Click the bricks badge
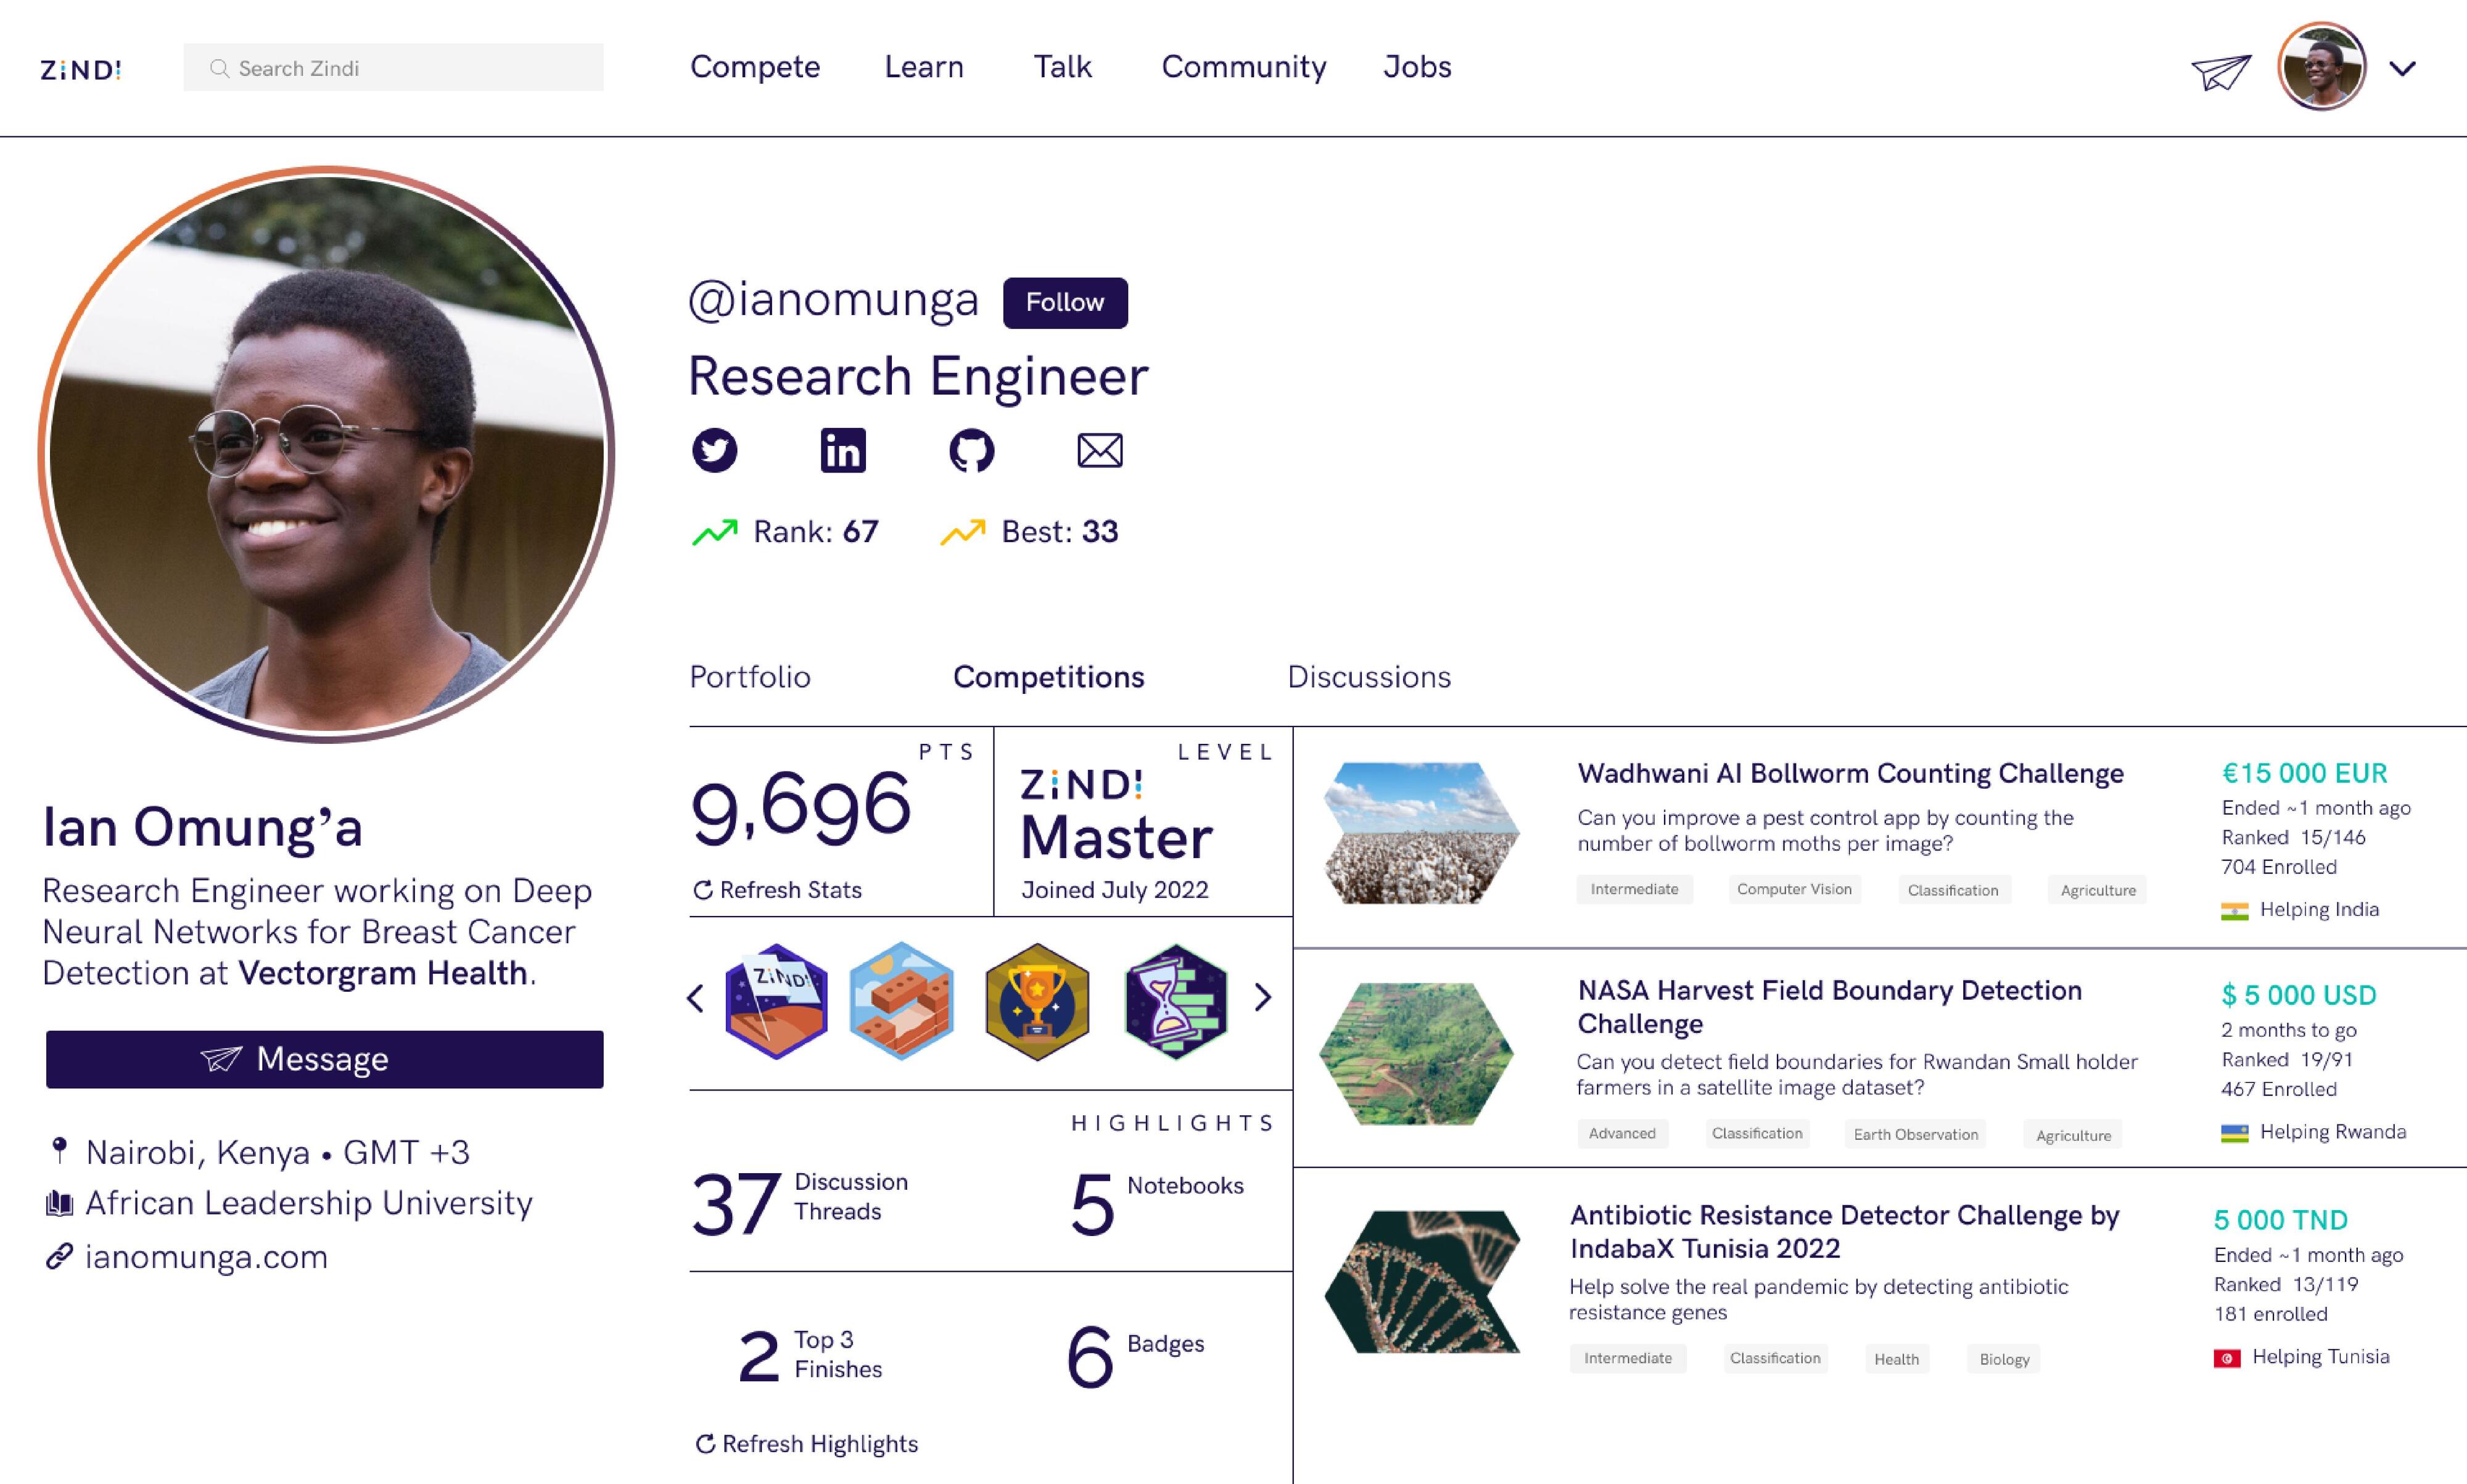Screen dimensions: 2467x1484 pos(902,1001)
